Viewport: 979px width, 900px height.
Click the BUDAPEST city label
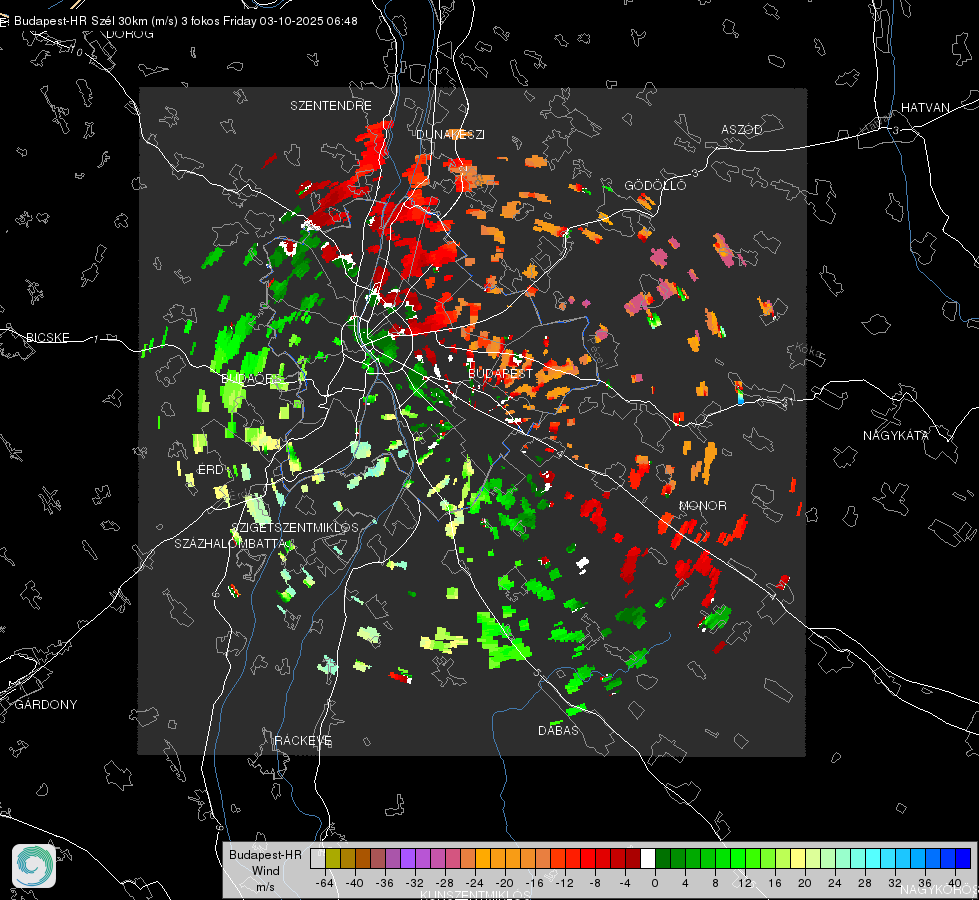(x=500, y=373)
